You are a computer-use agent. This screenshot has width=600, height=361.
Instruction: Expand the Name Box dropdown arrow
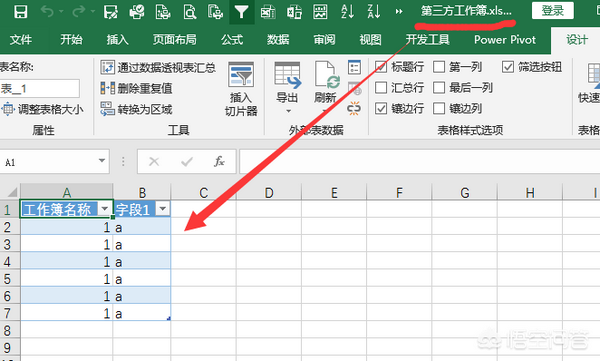coord(102,161)
